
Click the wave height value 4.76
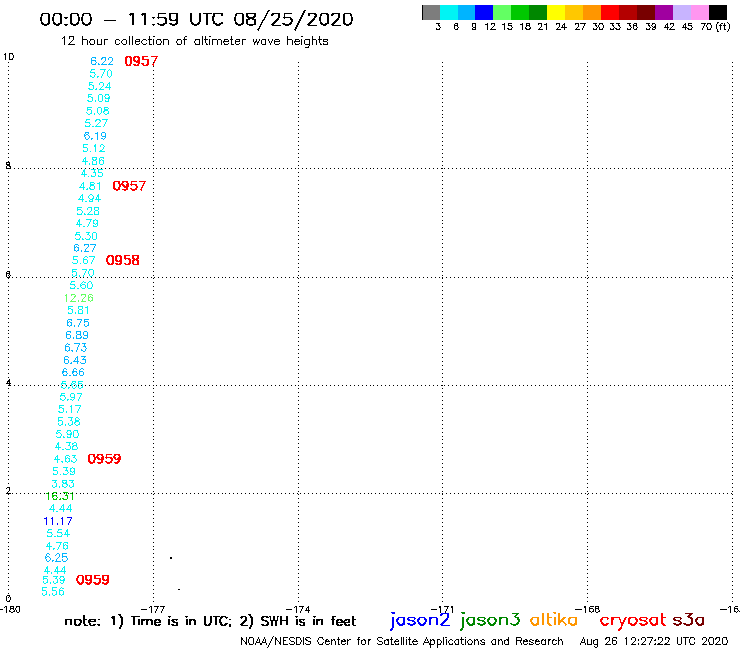pos(57,546)
